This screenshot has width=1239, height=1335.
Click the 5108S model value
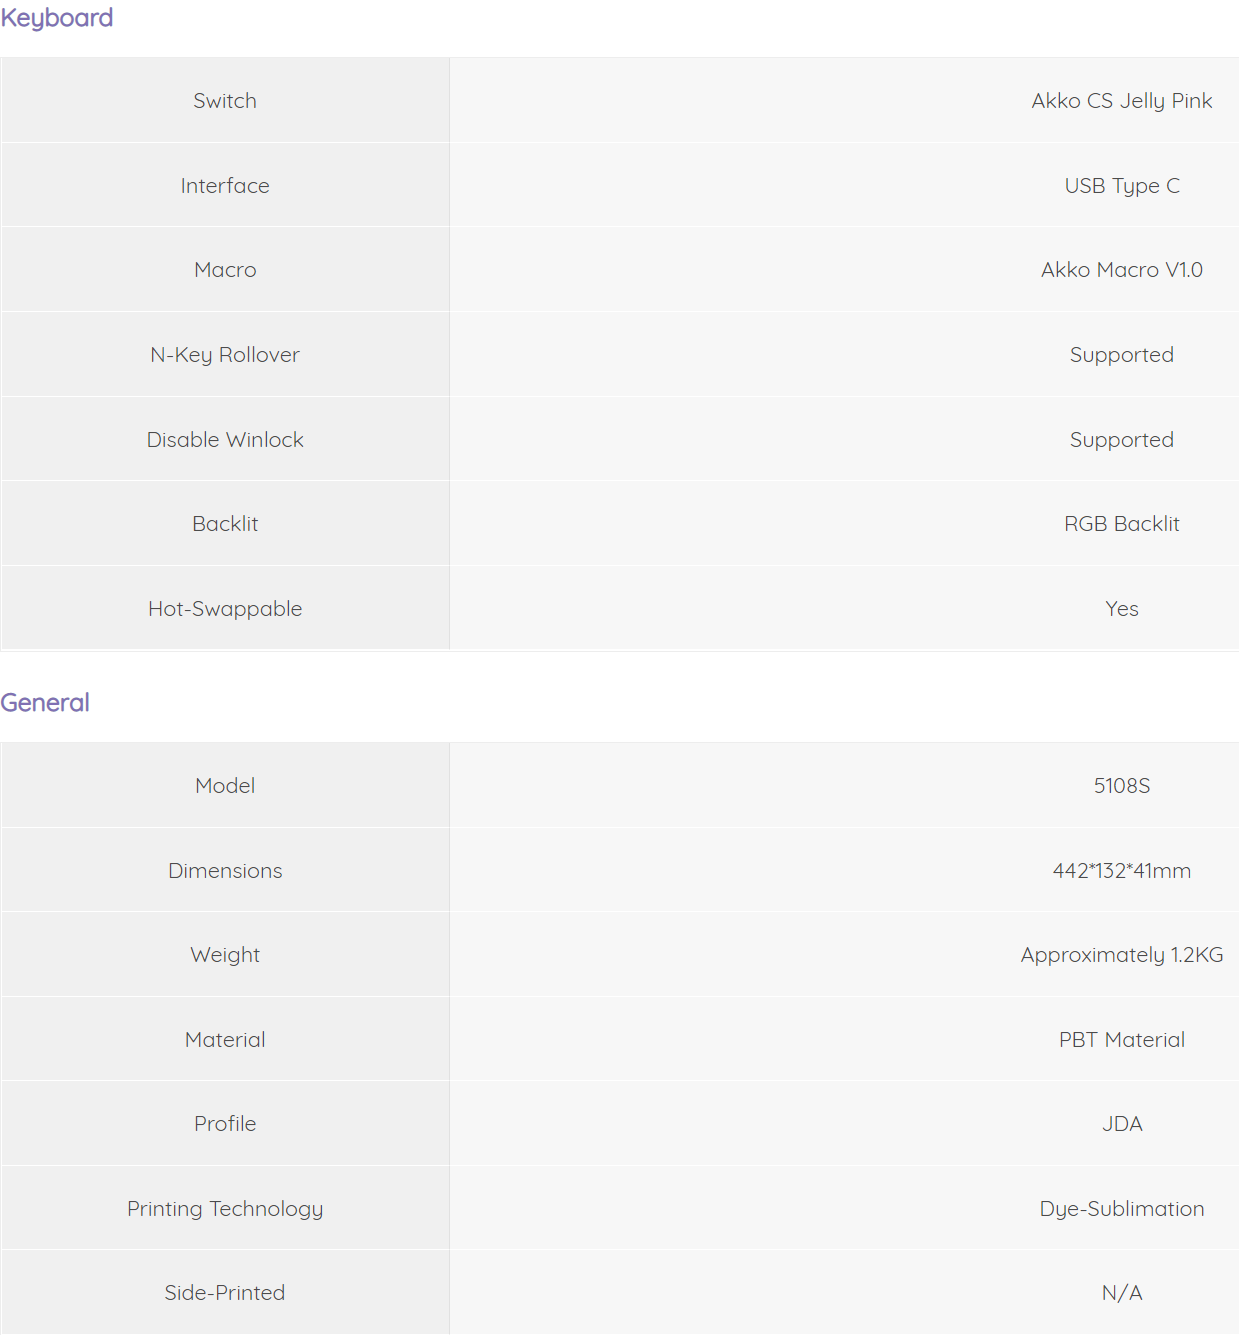(1122, 786)
